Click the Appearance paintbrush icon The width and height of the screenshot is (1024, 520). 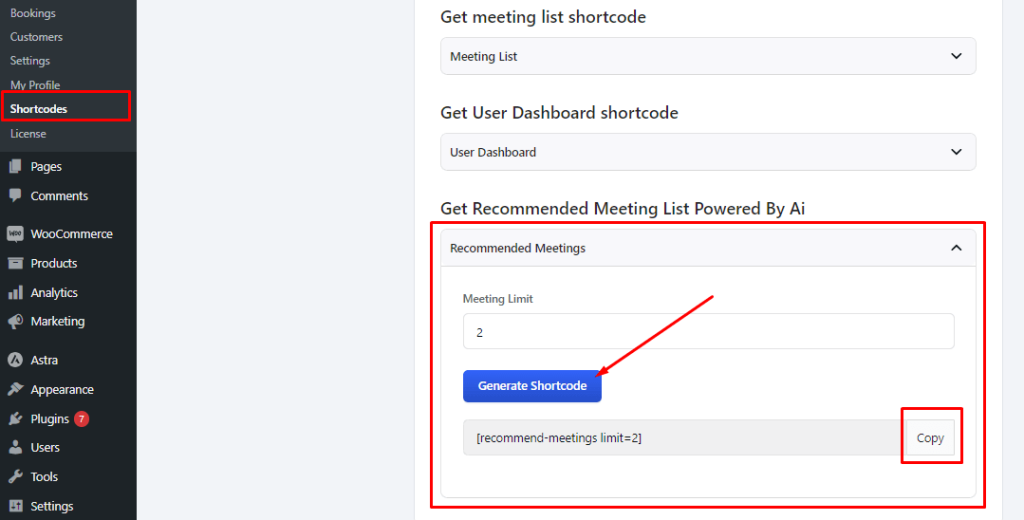click(15, 389)
